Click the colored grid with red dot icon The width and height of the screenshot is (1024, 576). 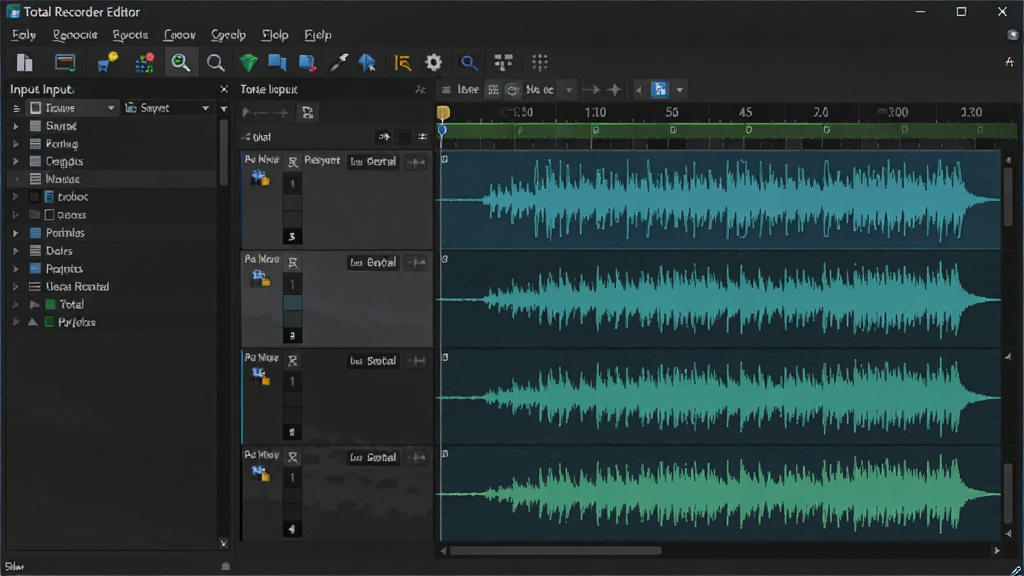tap(144, 63)
